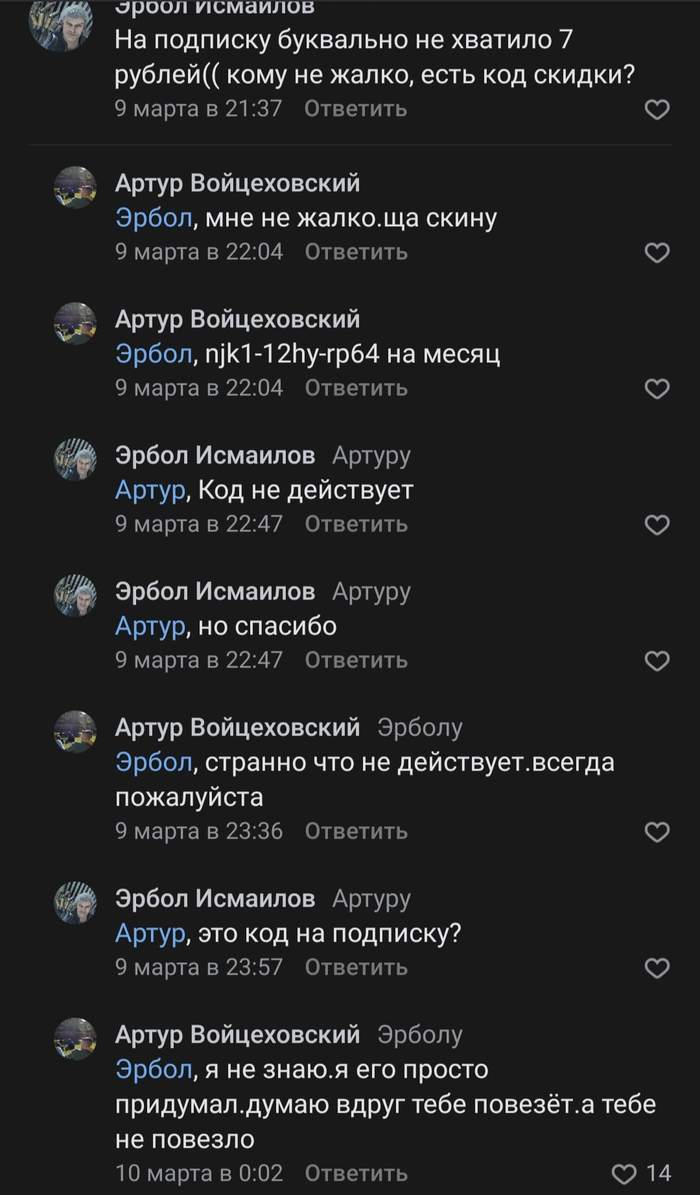This screenshot has width=700, height=1195.
Task: Reply to the comment posted at 23:57
Action: [x=355, y=967]
